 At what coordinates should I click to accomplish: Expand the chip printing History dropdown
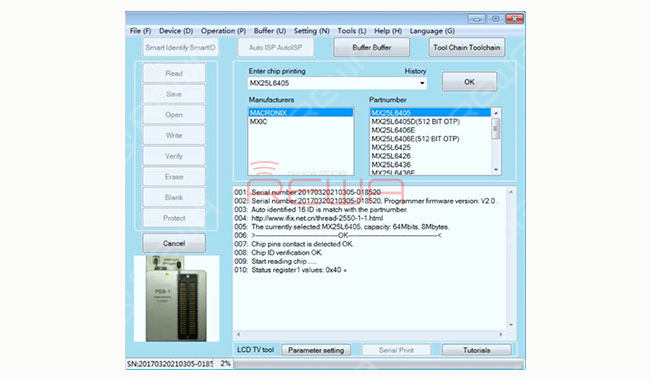point(422,83)
